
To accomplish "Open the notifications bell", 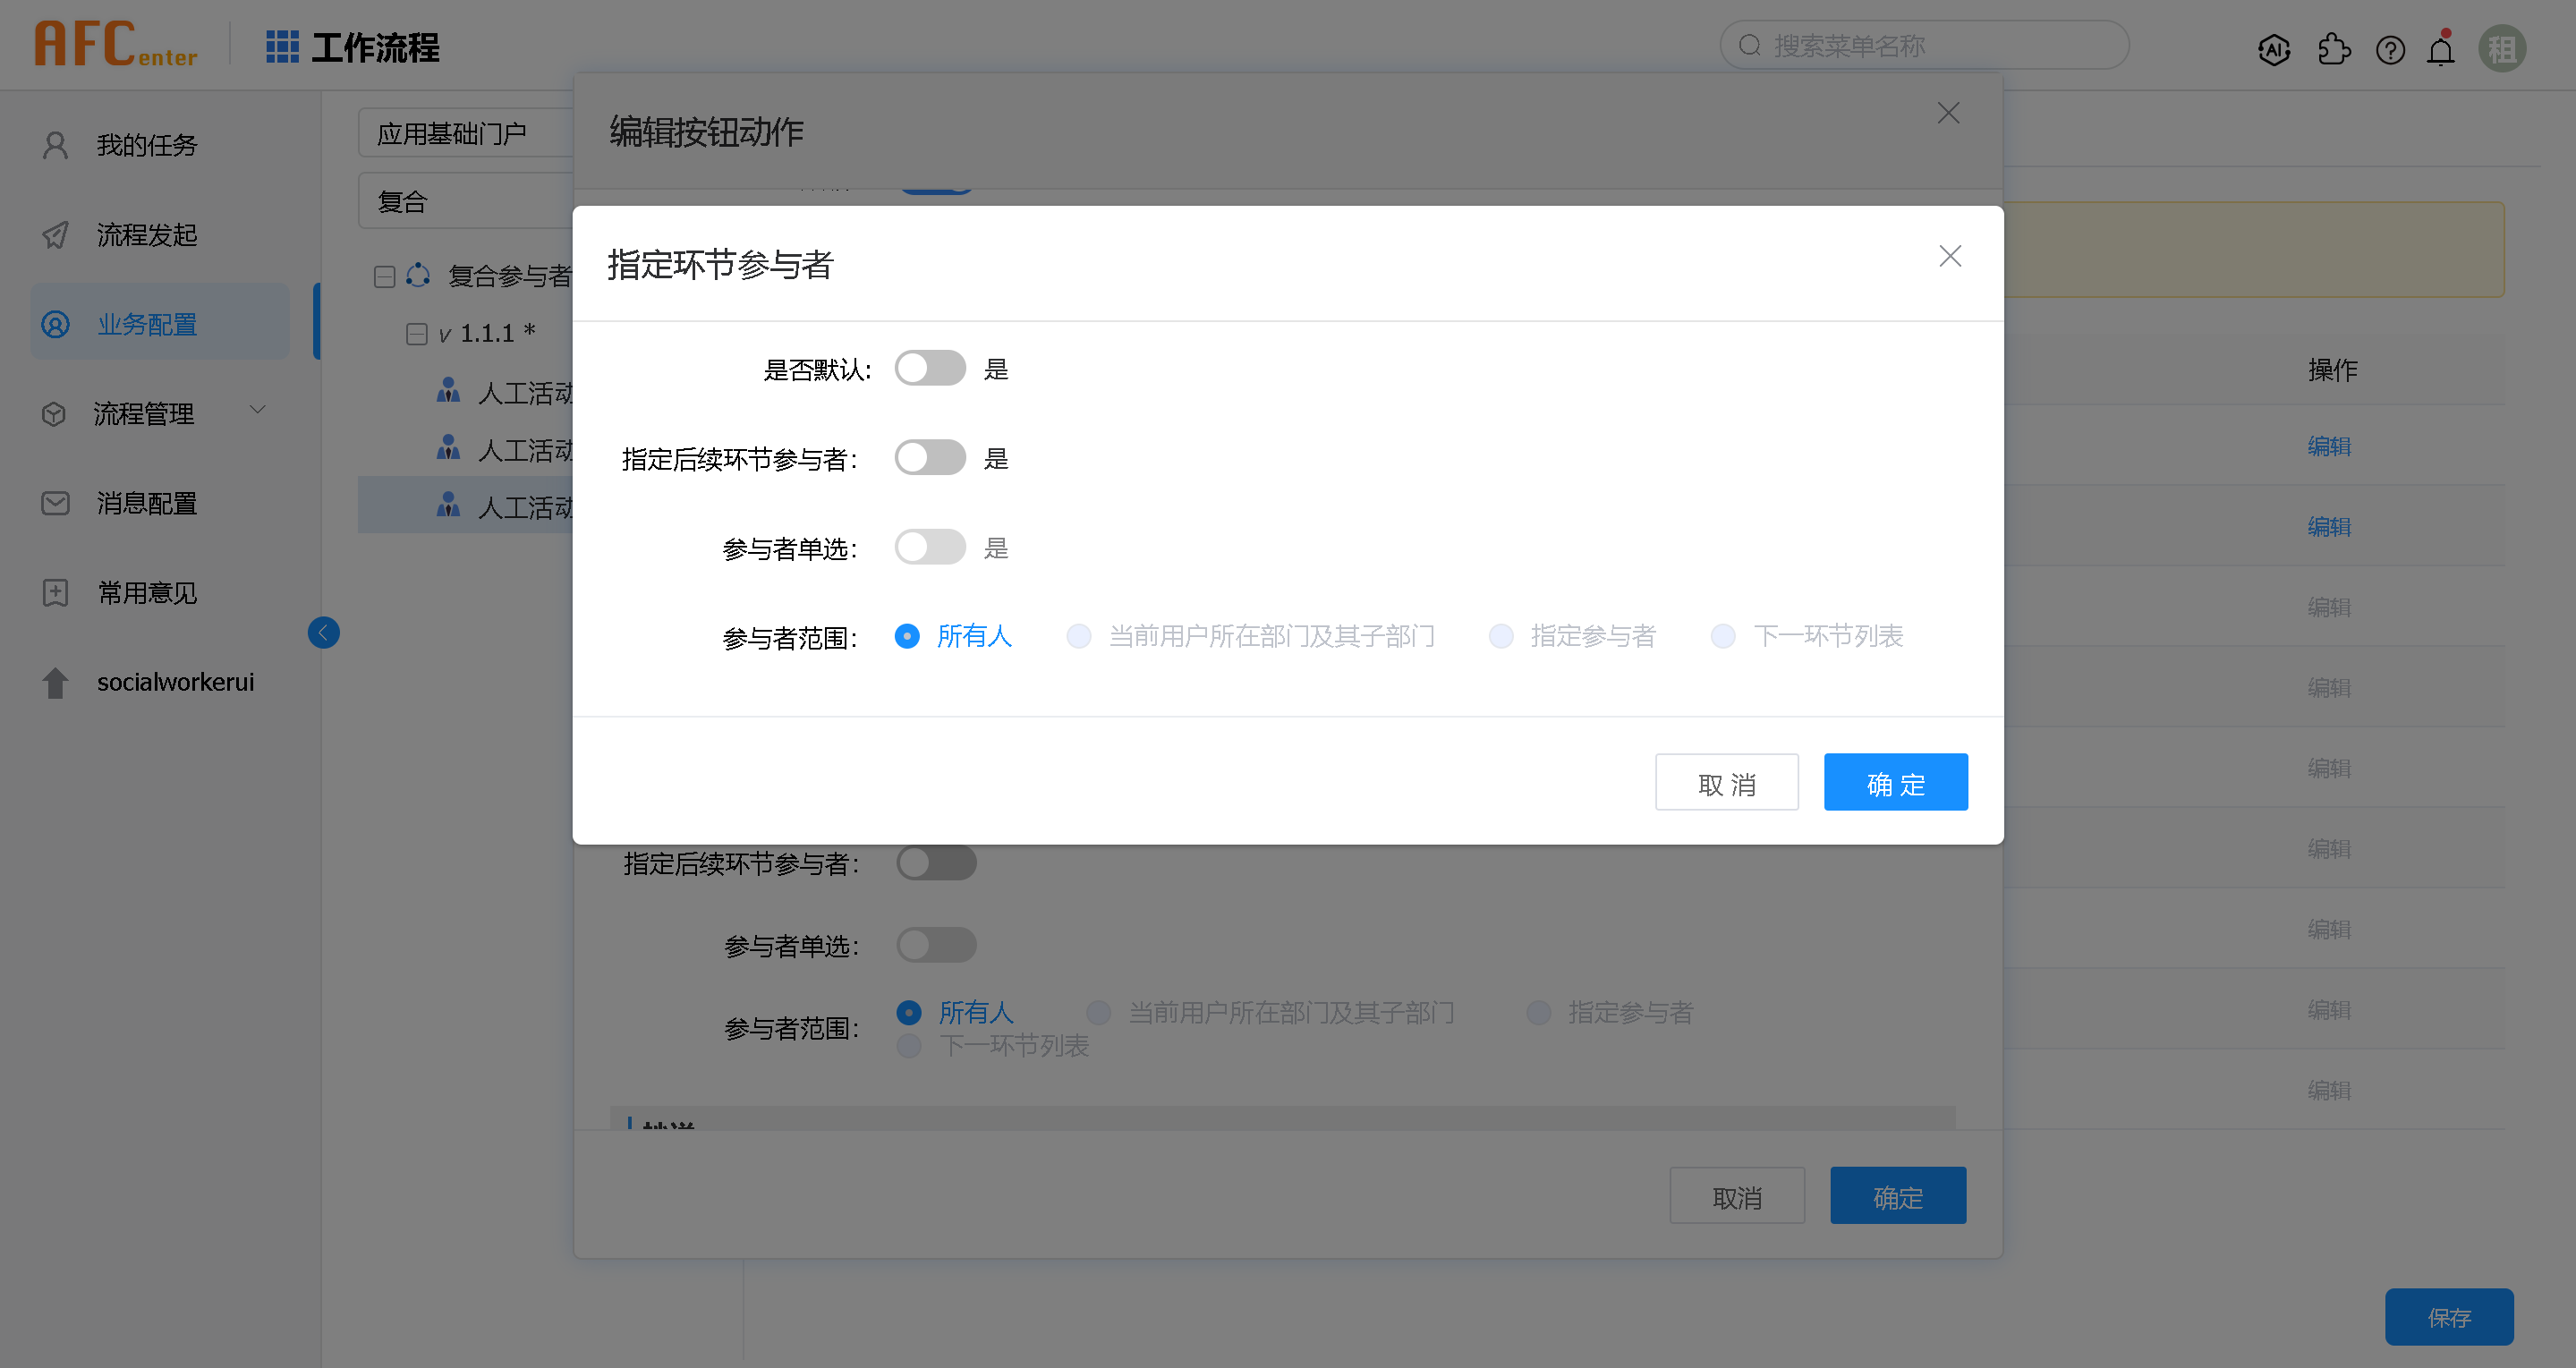I will [x=2441, y=49].
